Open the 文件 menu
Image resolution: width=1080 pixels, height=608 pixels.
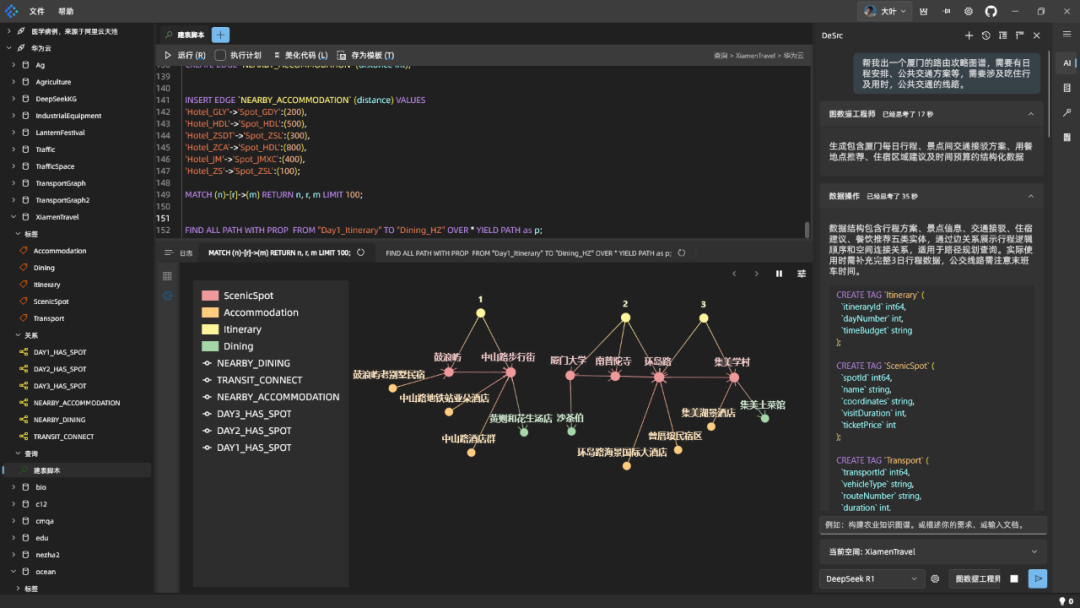[x=37, y=11]
